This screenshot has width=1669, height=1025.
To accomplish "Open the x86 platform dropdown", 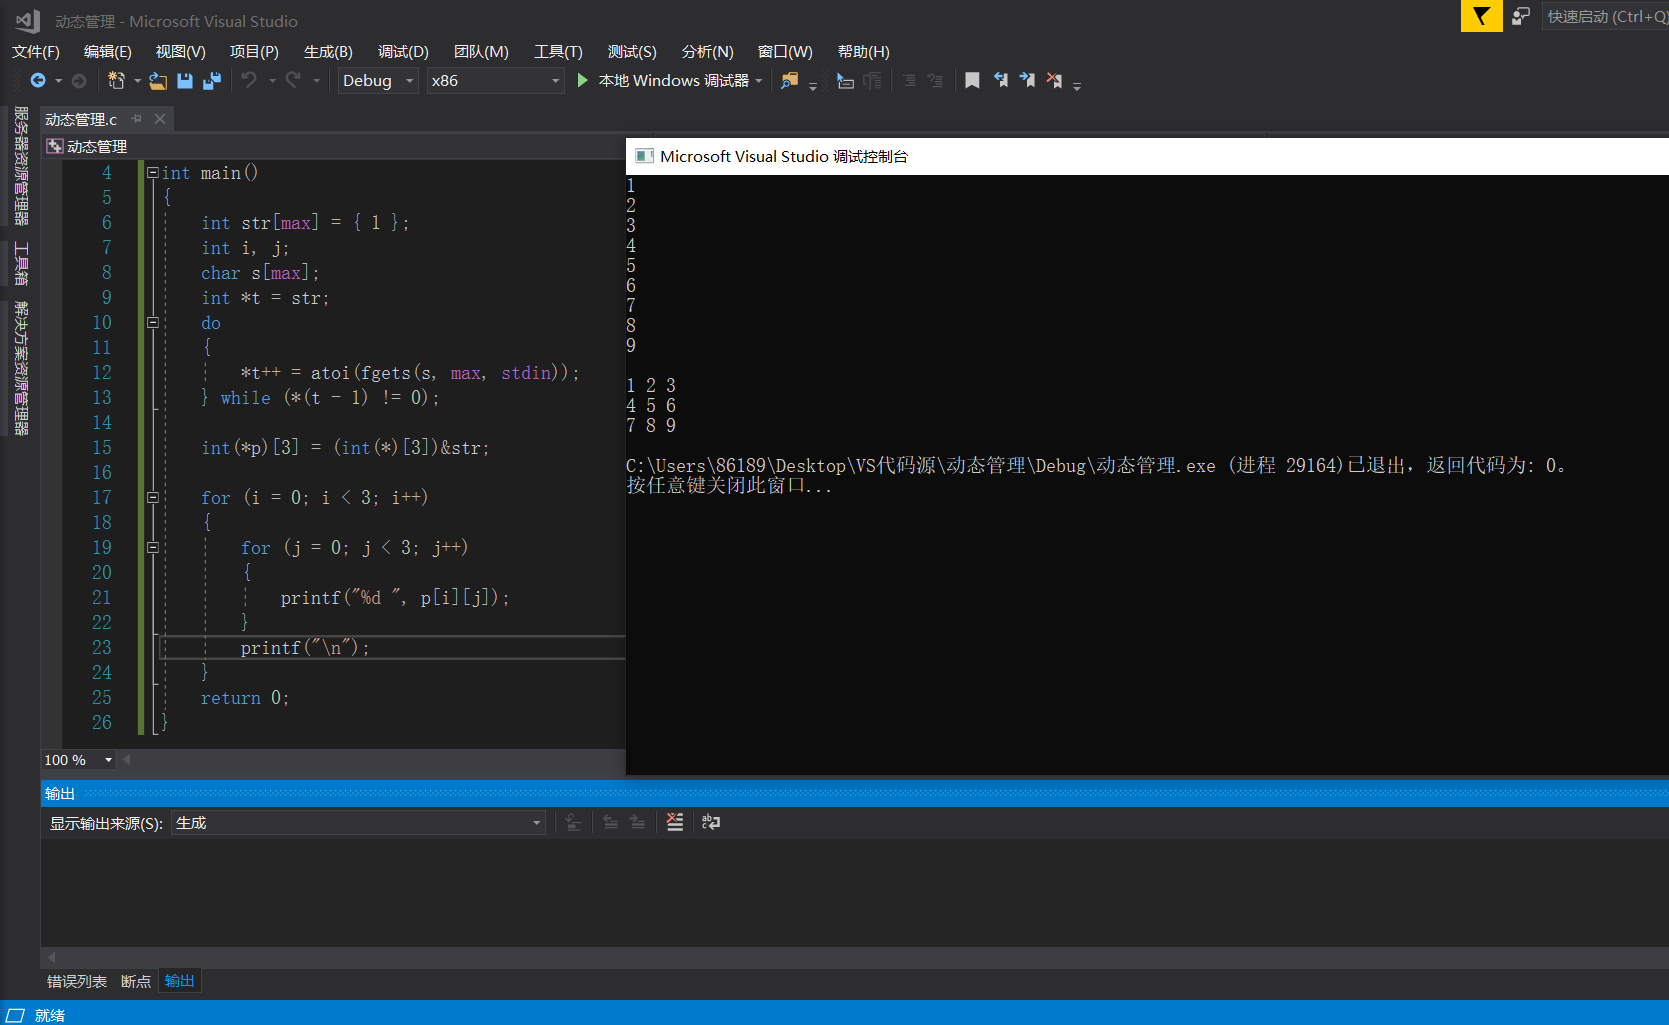I will pos(496,81).
